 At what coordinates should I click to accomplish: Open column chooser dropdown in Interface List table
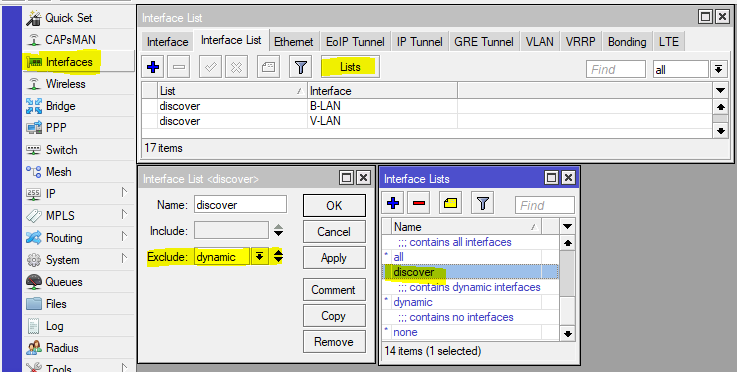(x=720, y=91)
